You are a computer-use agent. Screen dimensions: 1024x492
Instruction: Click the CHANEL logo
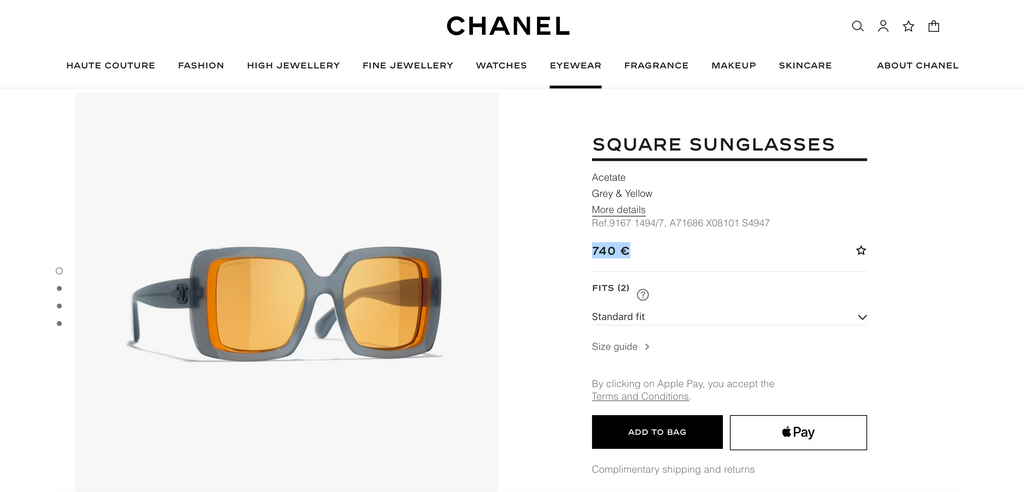[x=508, y=26]
